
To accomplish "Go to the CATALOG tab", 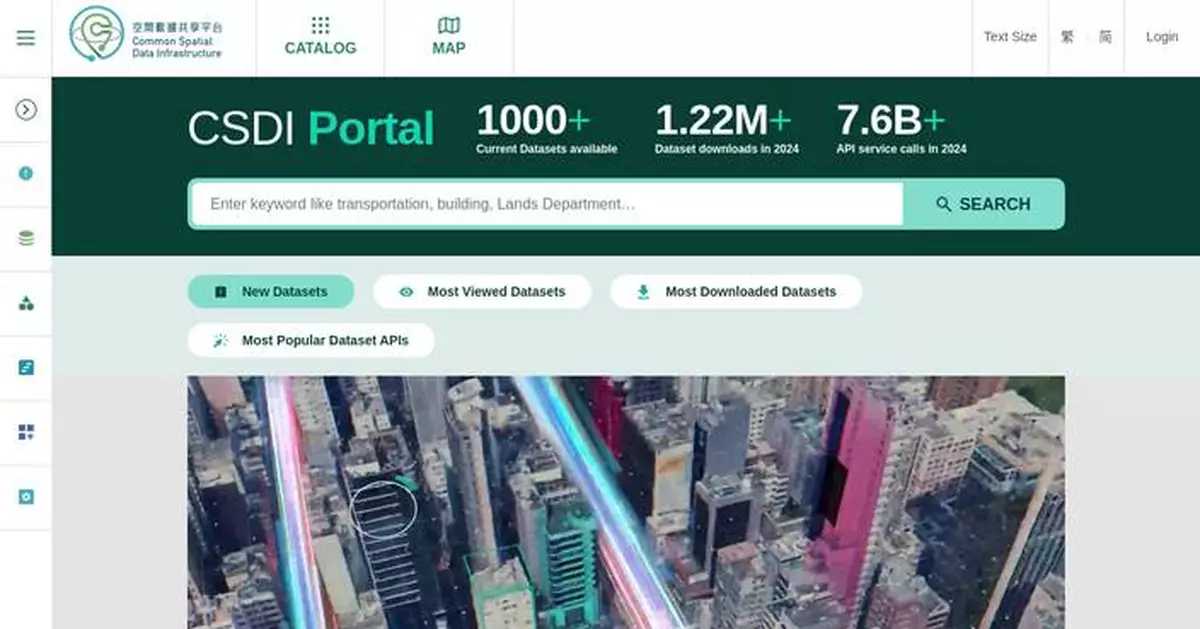I will coord(320,37).
